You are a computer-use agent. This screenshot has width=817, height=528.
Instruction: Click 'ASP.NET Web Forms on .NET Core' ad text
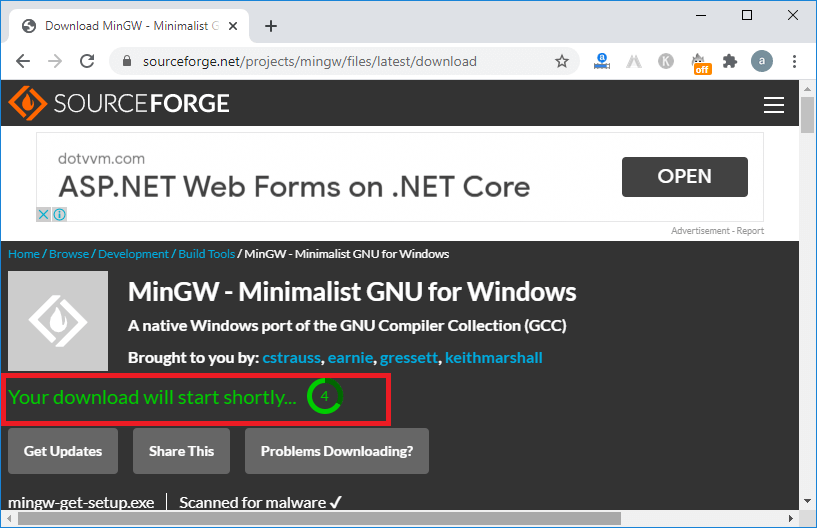[294, 187]
